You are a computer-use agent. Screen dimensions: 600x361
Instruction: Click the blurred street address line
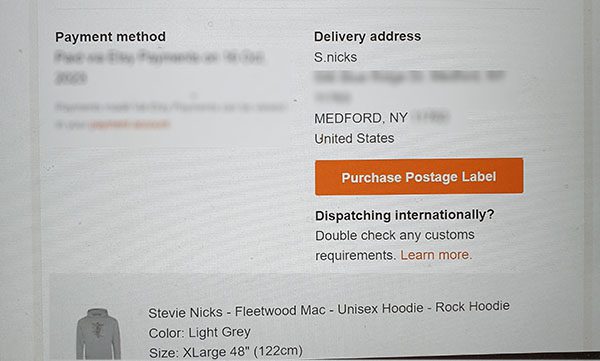click(410, 77)
